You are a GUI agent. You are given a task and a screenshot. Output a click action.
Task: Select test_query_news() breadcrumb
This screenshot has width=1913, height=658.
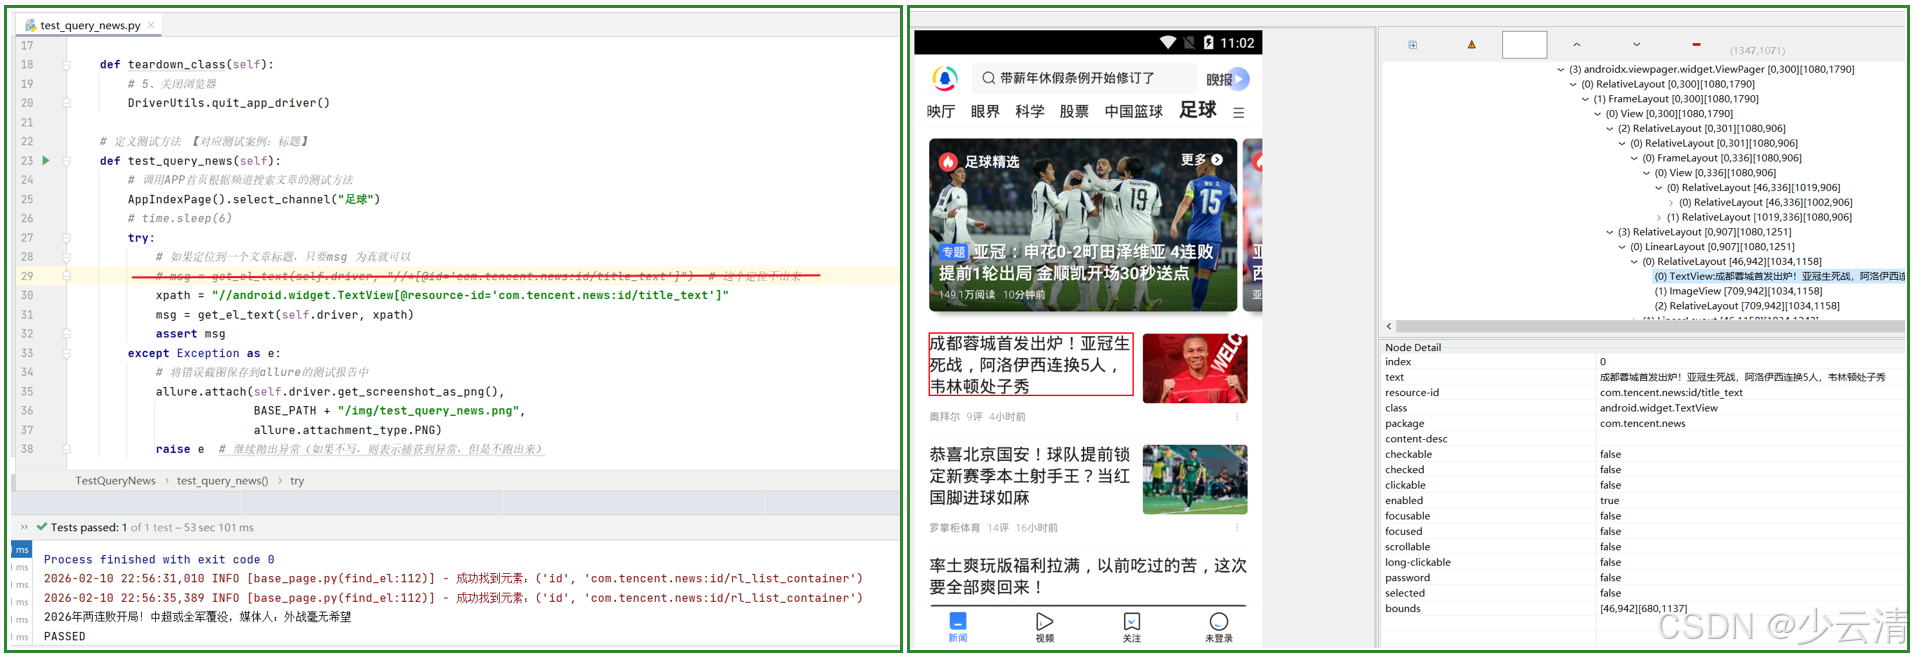point(222,481)
